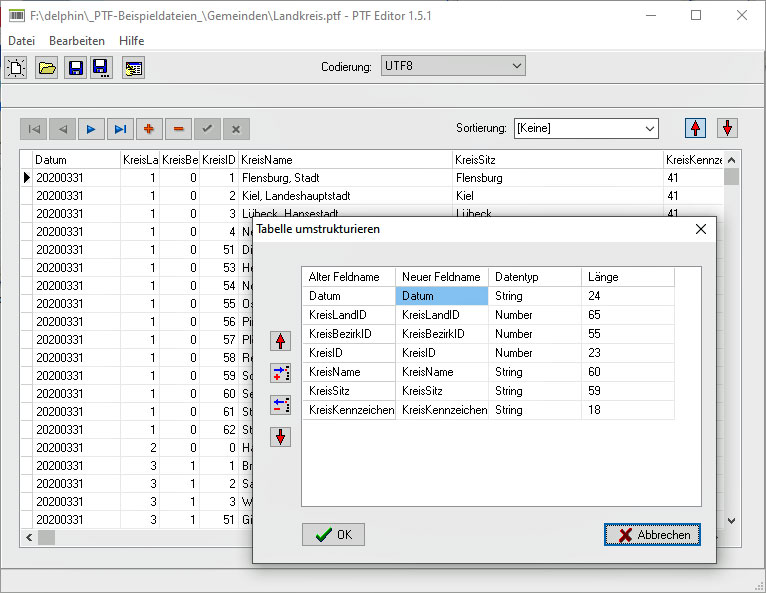The image size is (766, 593).
Task: Move field down in restructure dialog
Action: [x=280, y=437]
